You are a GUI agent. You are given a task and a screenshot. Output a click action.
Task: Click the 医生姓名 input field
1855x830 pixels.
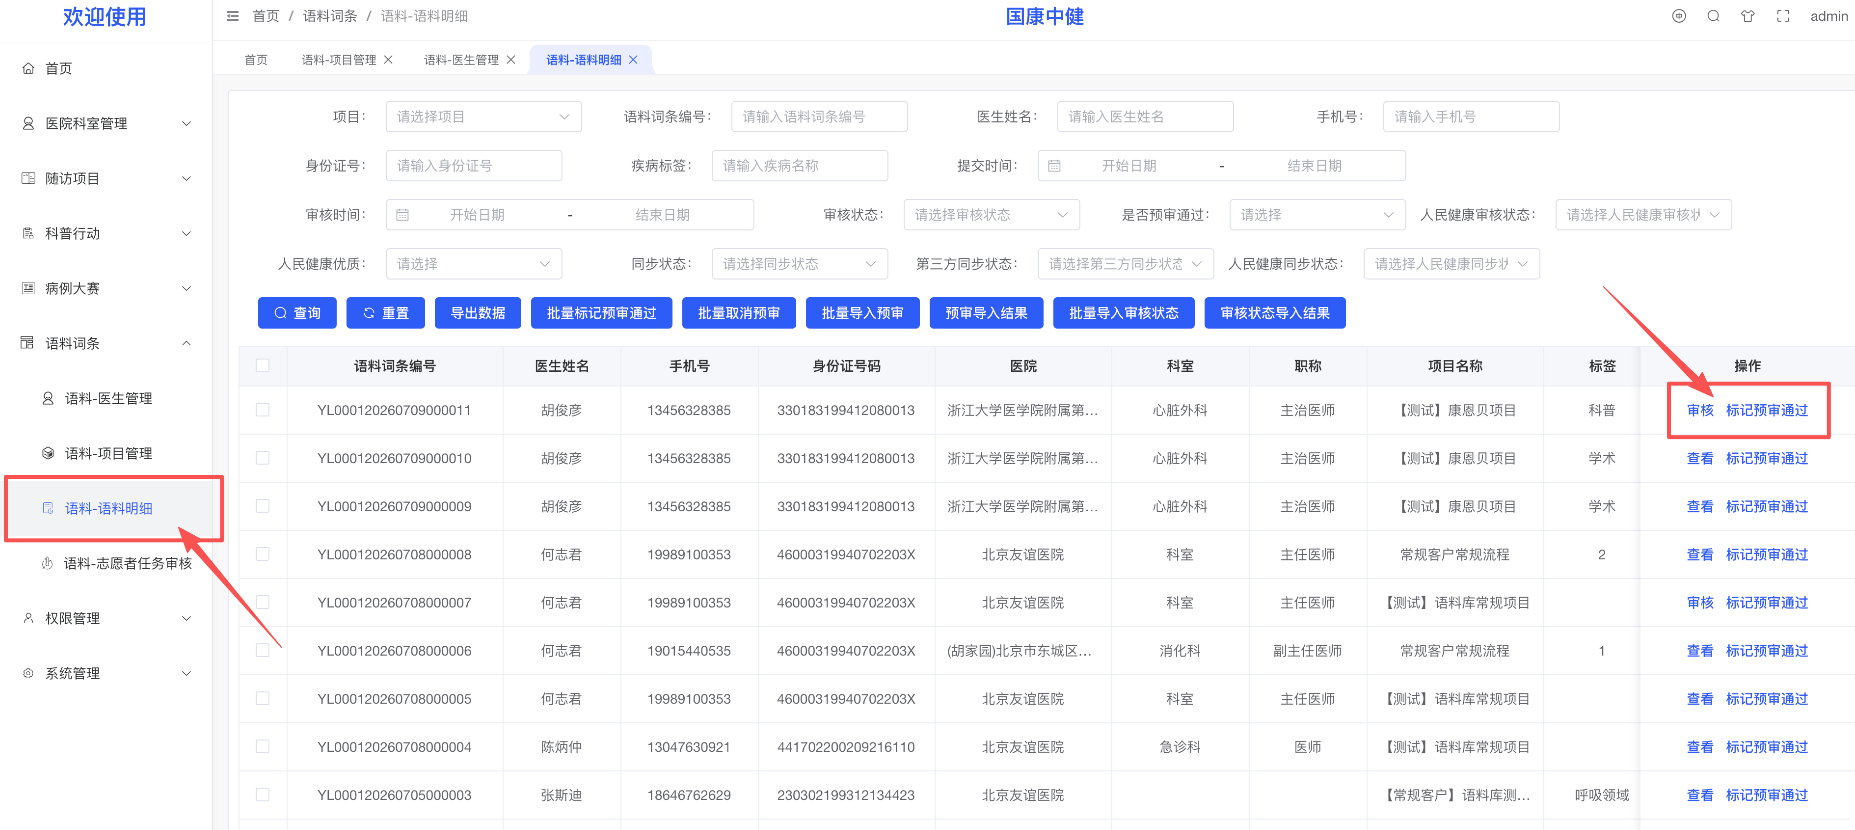[1145, 117]
